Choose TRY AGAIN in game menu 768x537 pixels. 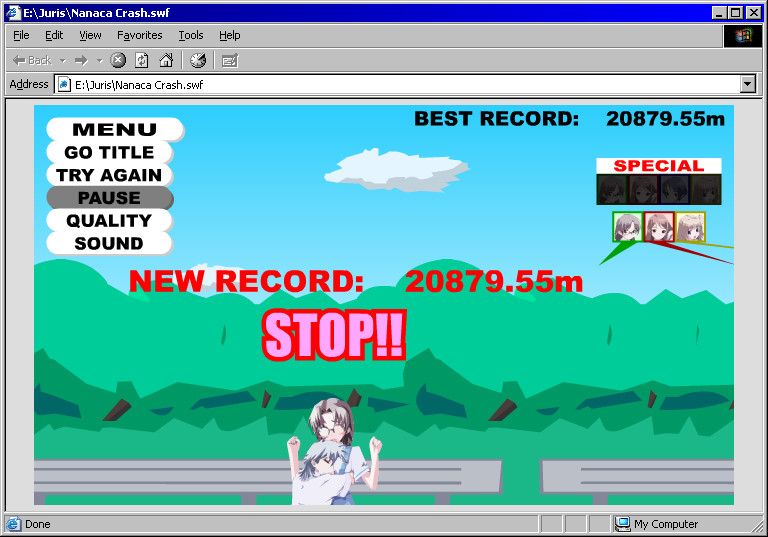click(x=109, y=175)
